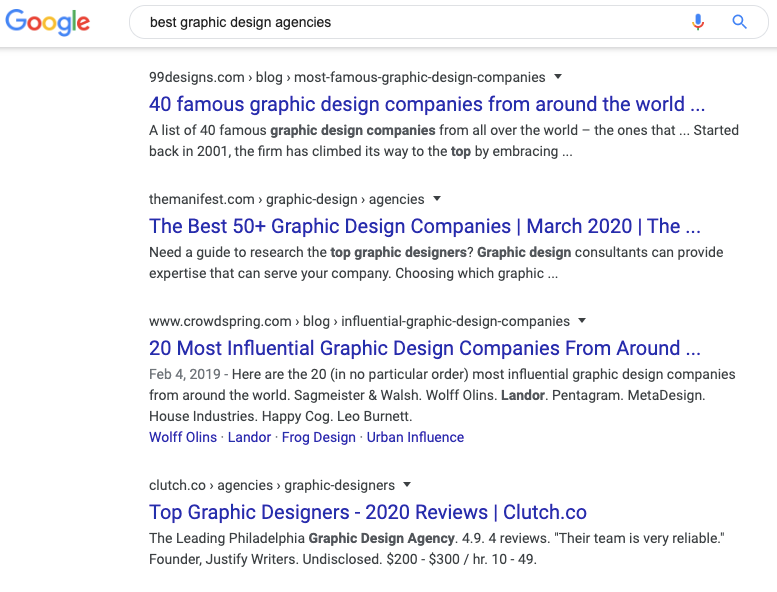Open '40 famous graphic design companies' result

pos(427,105)
